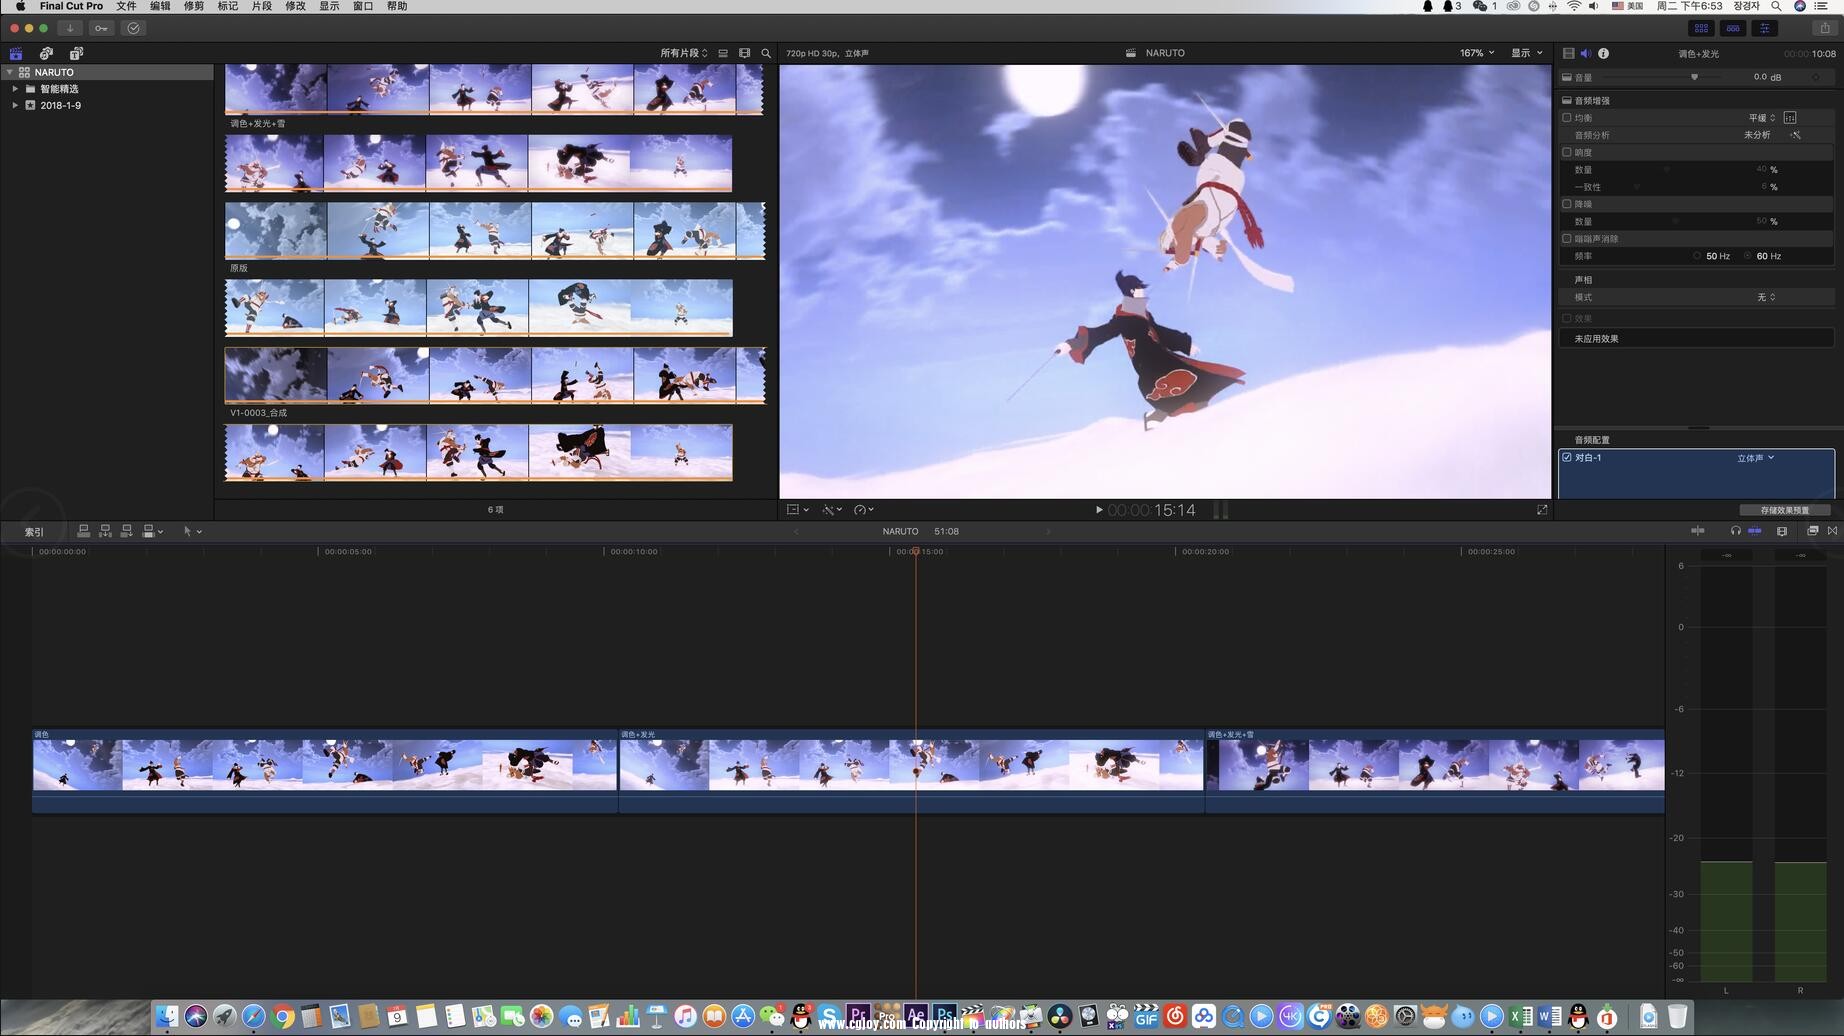Toggle the browser panel button
Viewport: 1844px width, 1036px height.
tap(1701, 28)
